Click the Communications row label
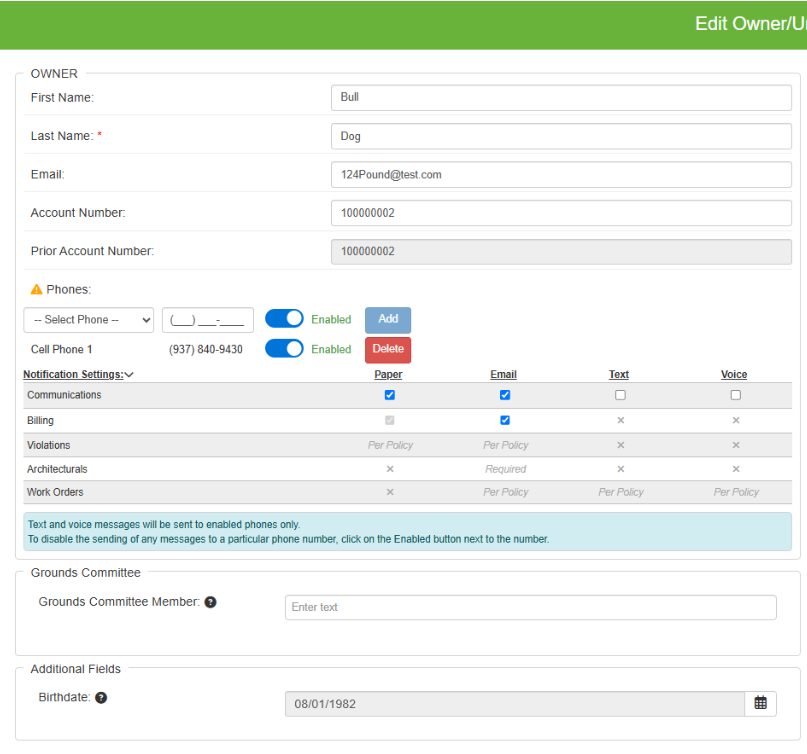 64,395
